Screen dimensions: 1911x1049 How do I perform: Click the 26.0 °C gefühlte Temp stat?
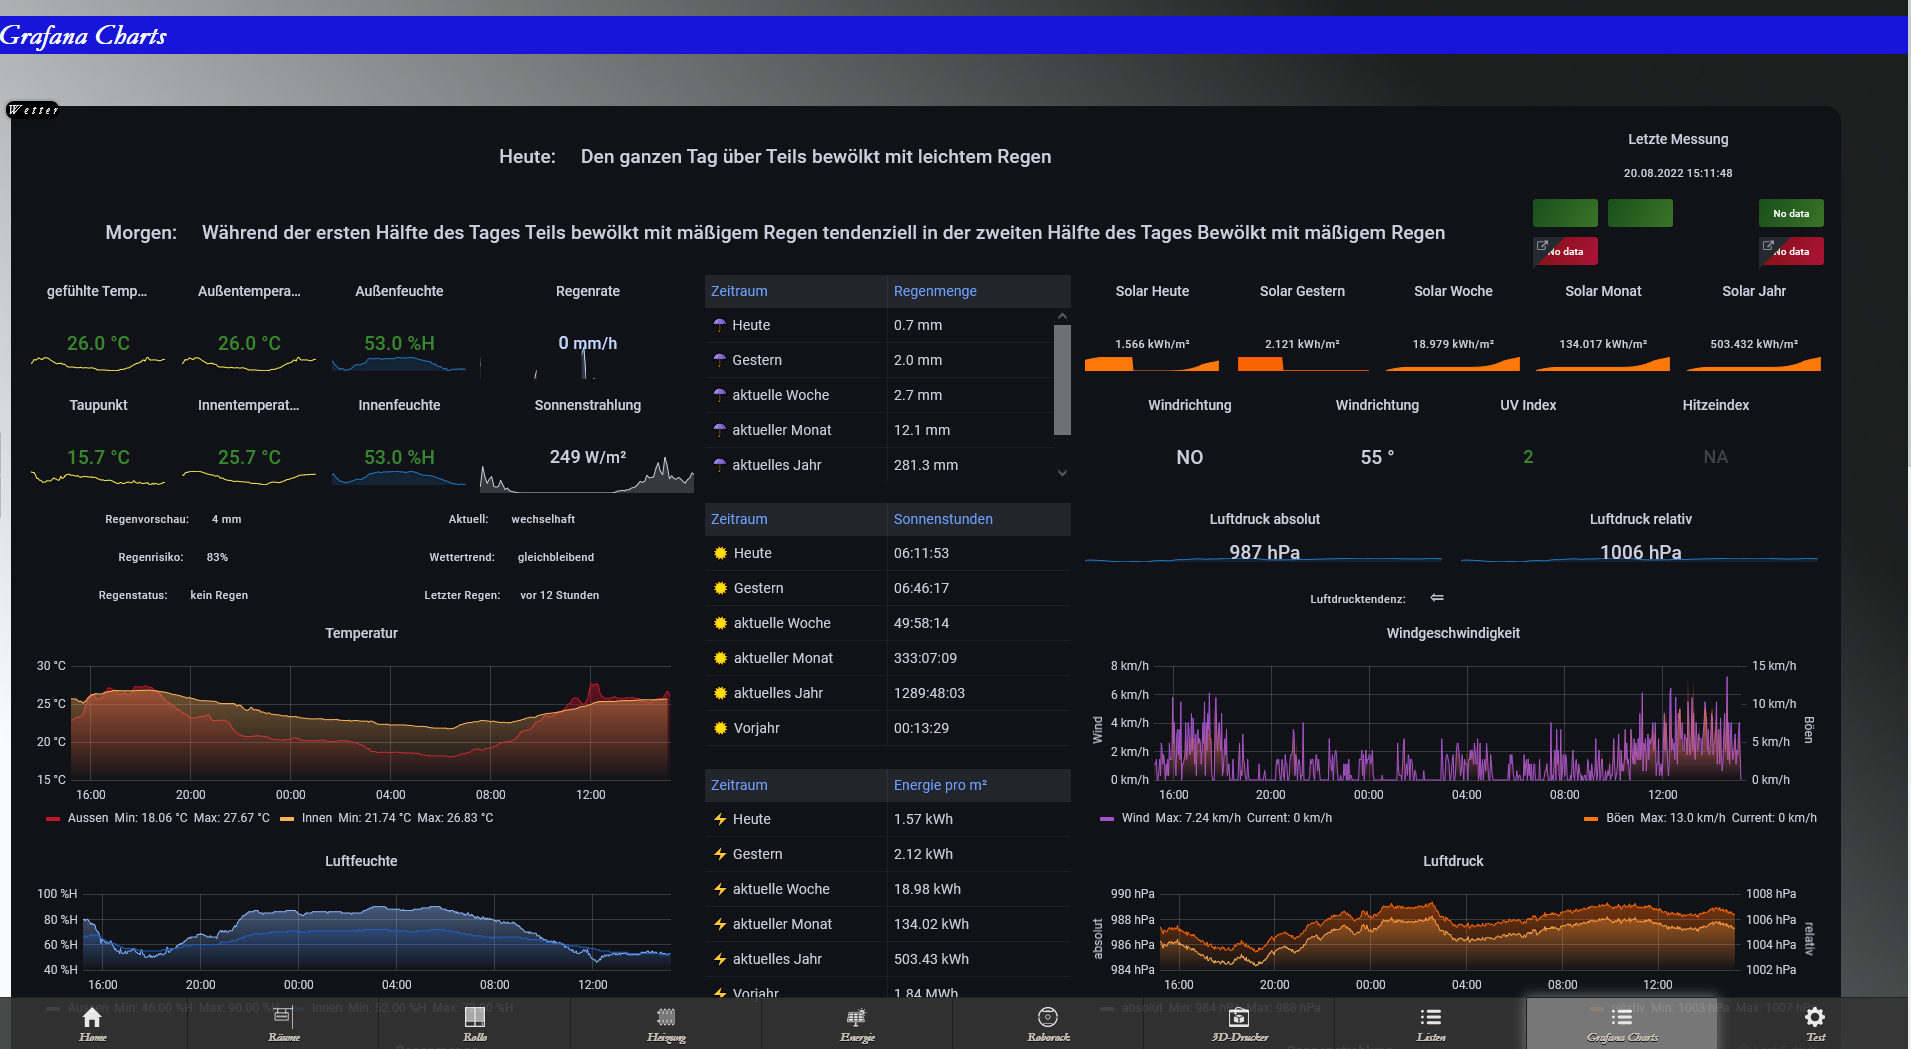pos(98,343)
